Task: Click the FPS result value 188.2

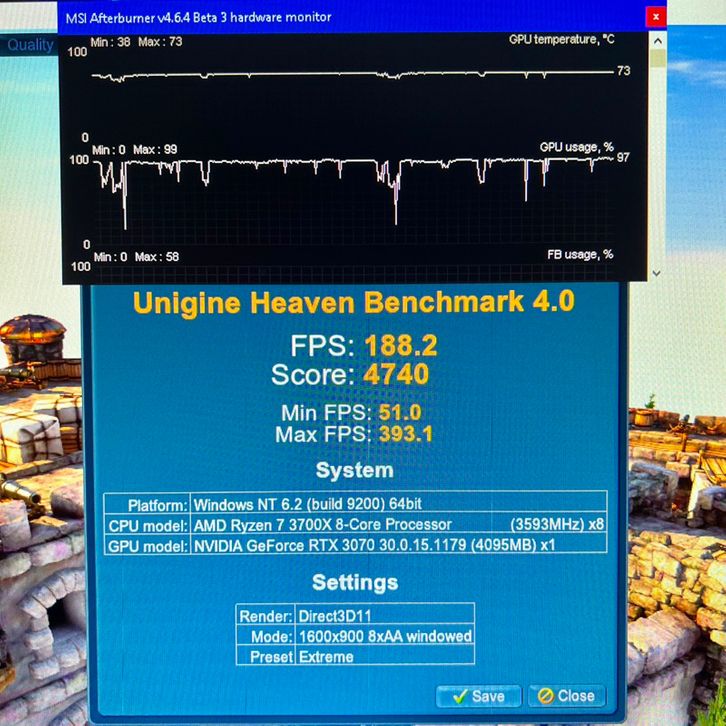Action: tap(400, 346)
